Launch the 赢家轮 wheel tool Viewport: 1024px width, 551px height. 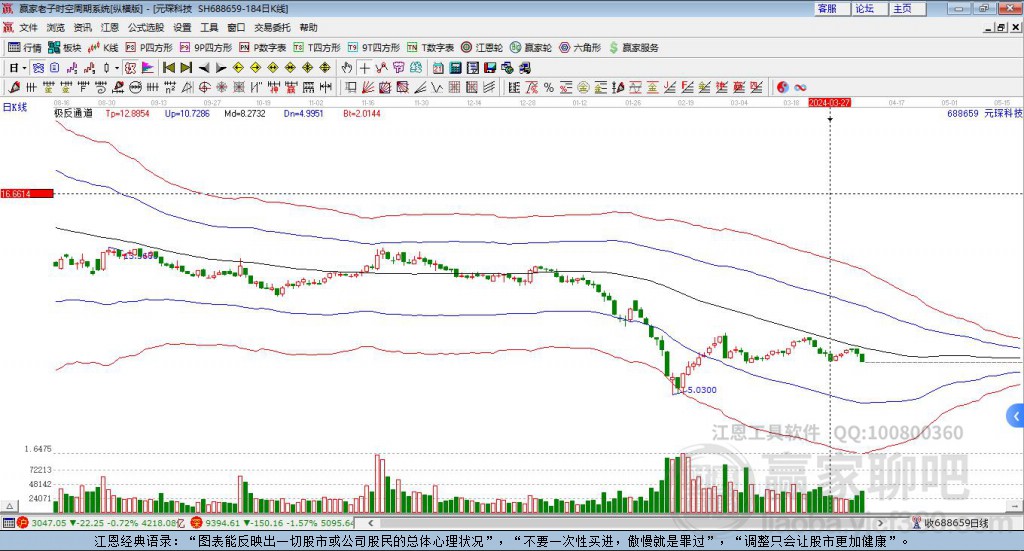point(531,48)
